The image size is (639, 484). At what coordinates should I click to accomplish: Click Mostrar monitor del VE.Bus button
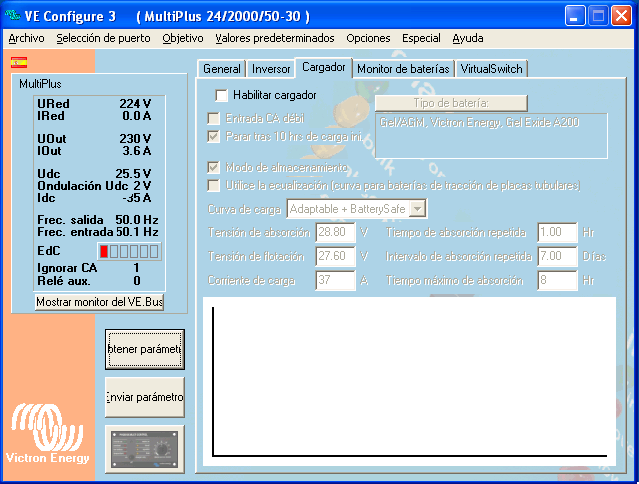pyautogui.click(x=99, y=302)
